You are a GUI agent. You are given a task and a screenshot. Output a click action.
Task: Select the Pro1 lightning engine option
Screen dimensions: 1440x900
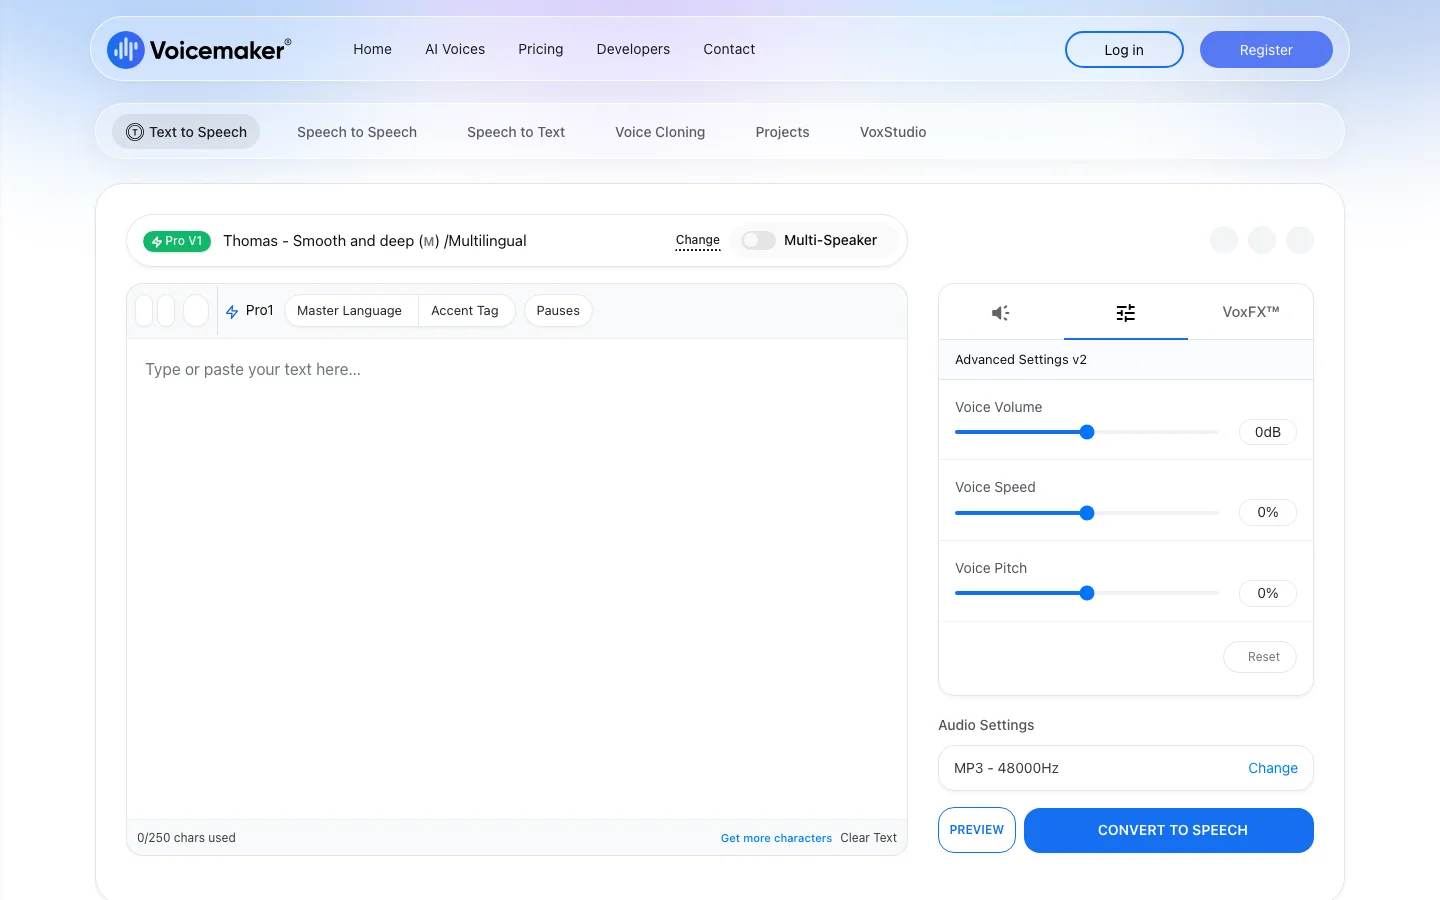point(250,311)
